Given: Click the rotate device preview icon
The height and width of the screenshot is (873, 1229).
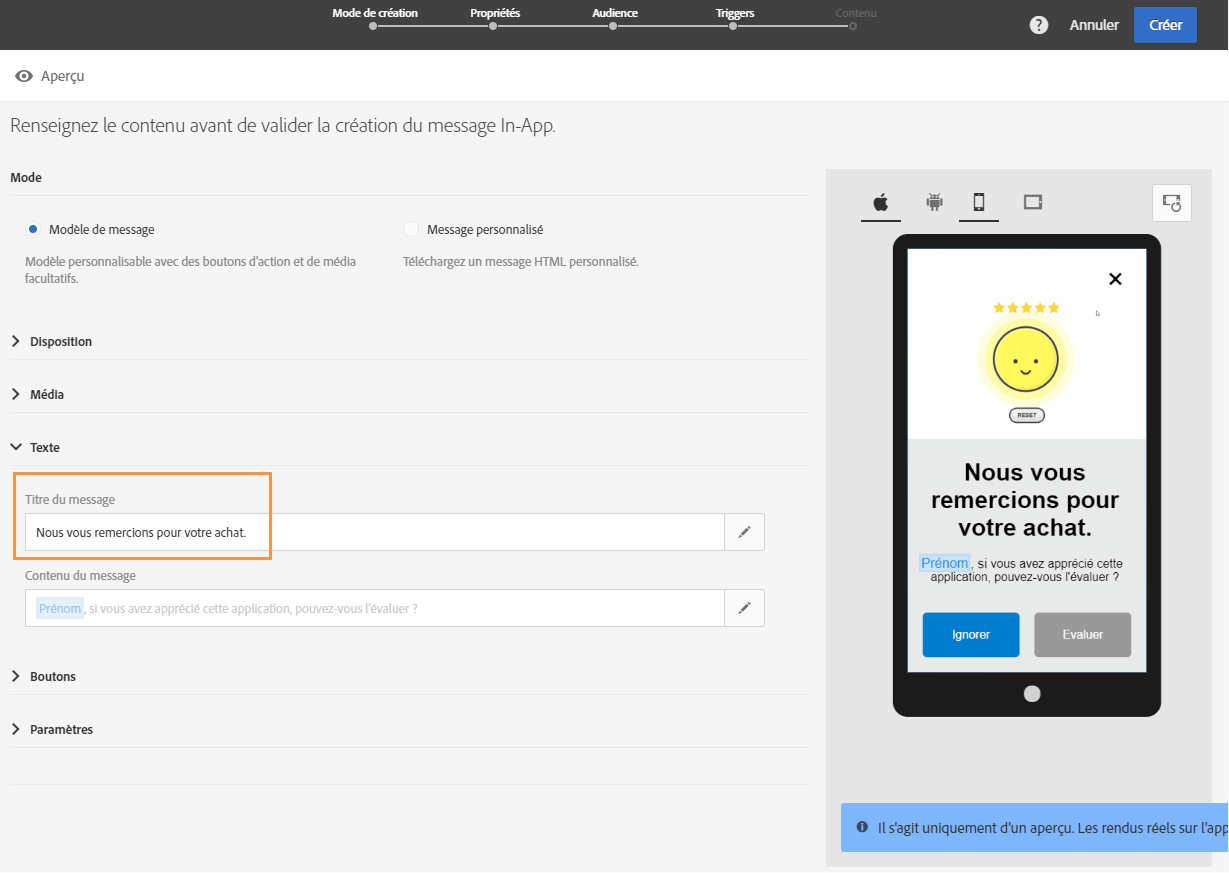Looking at the screenshot, I should 1171,203.
